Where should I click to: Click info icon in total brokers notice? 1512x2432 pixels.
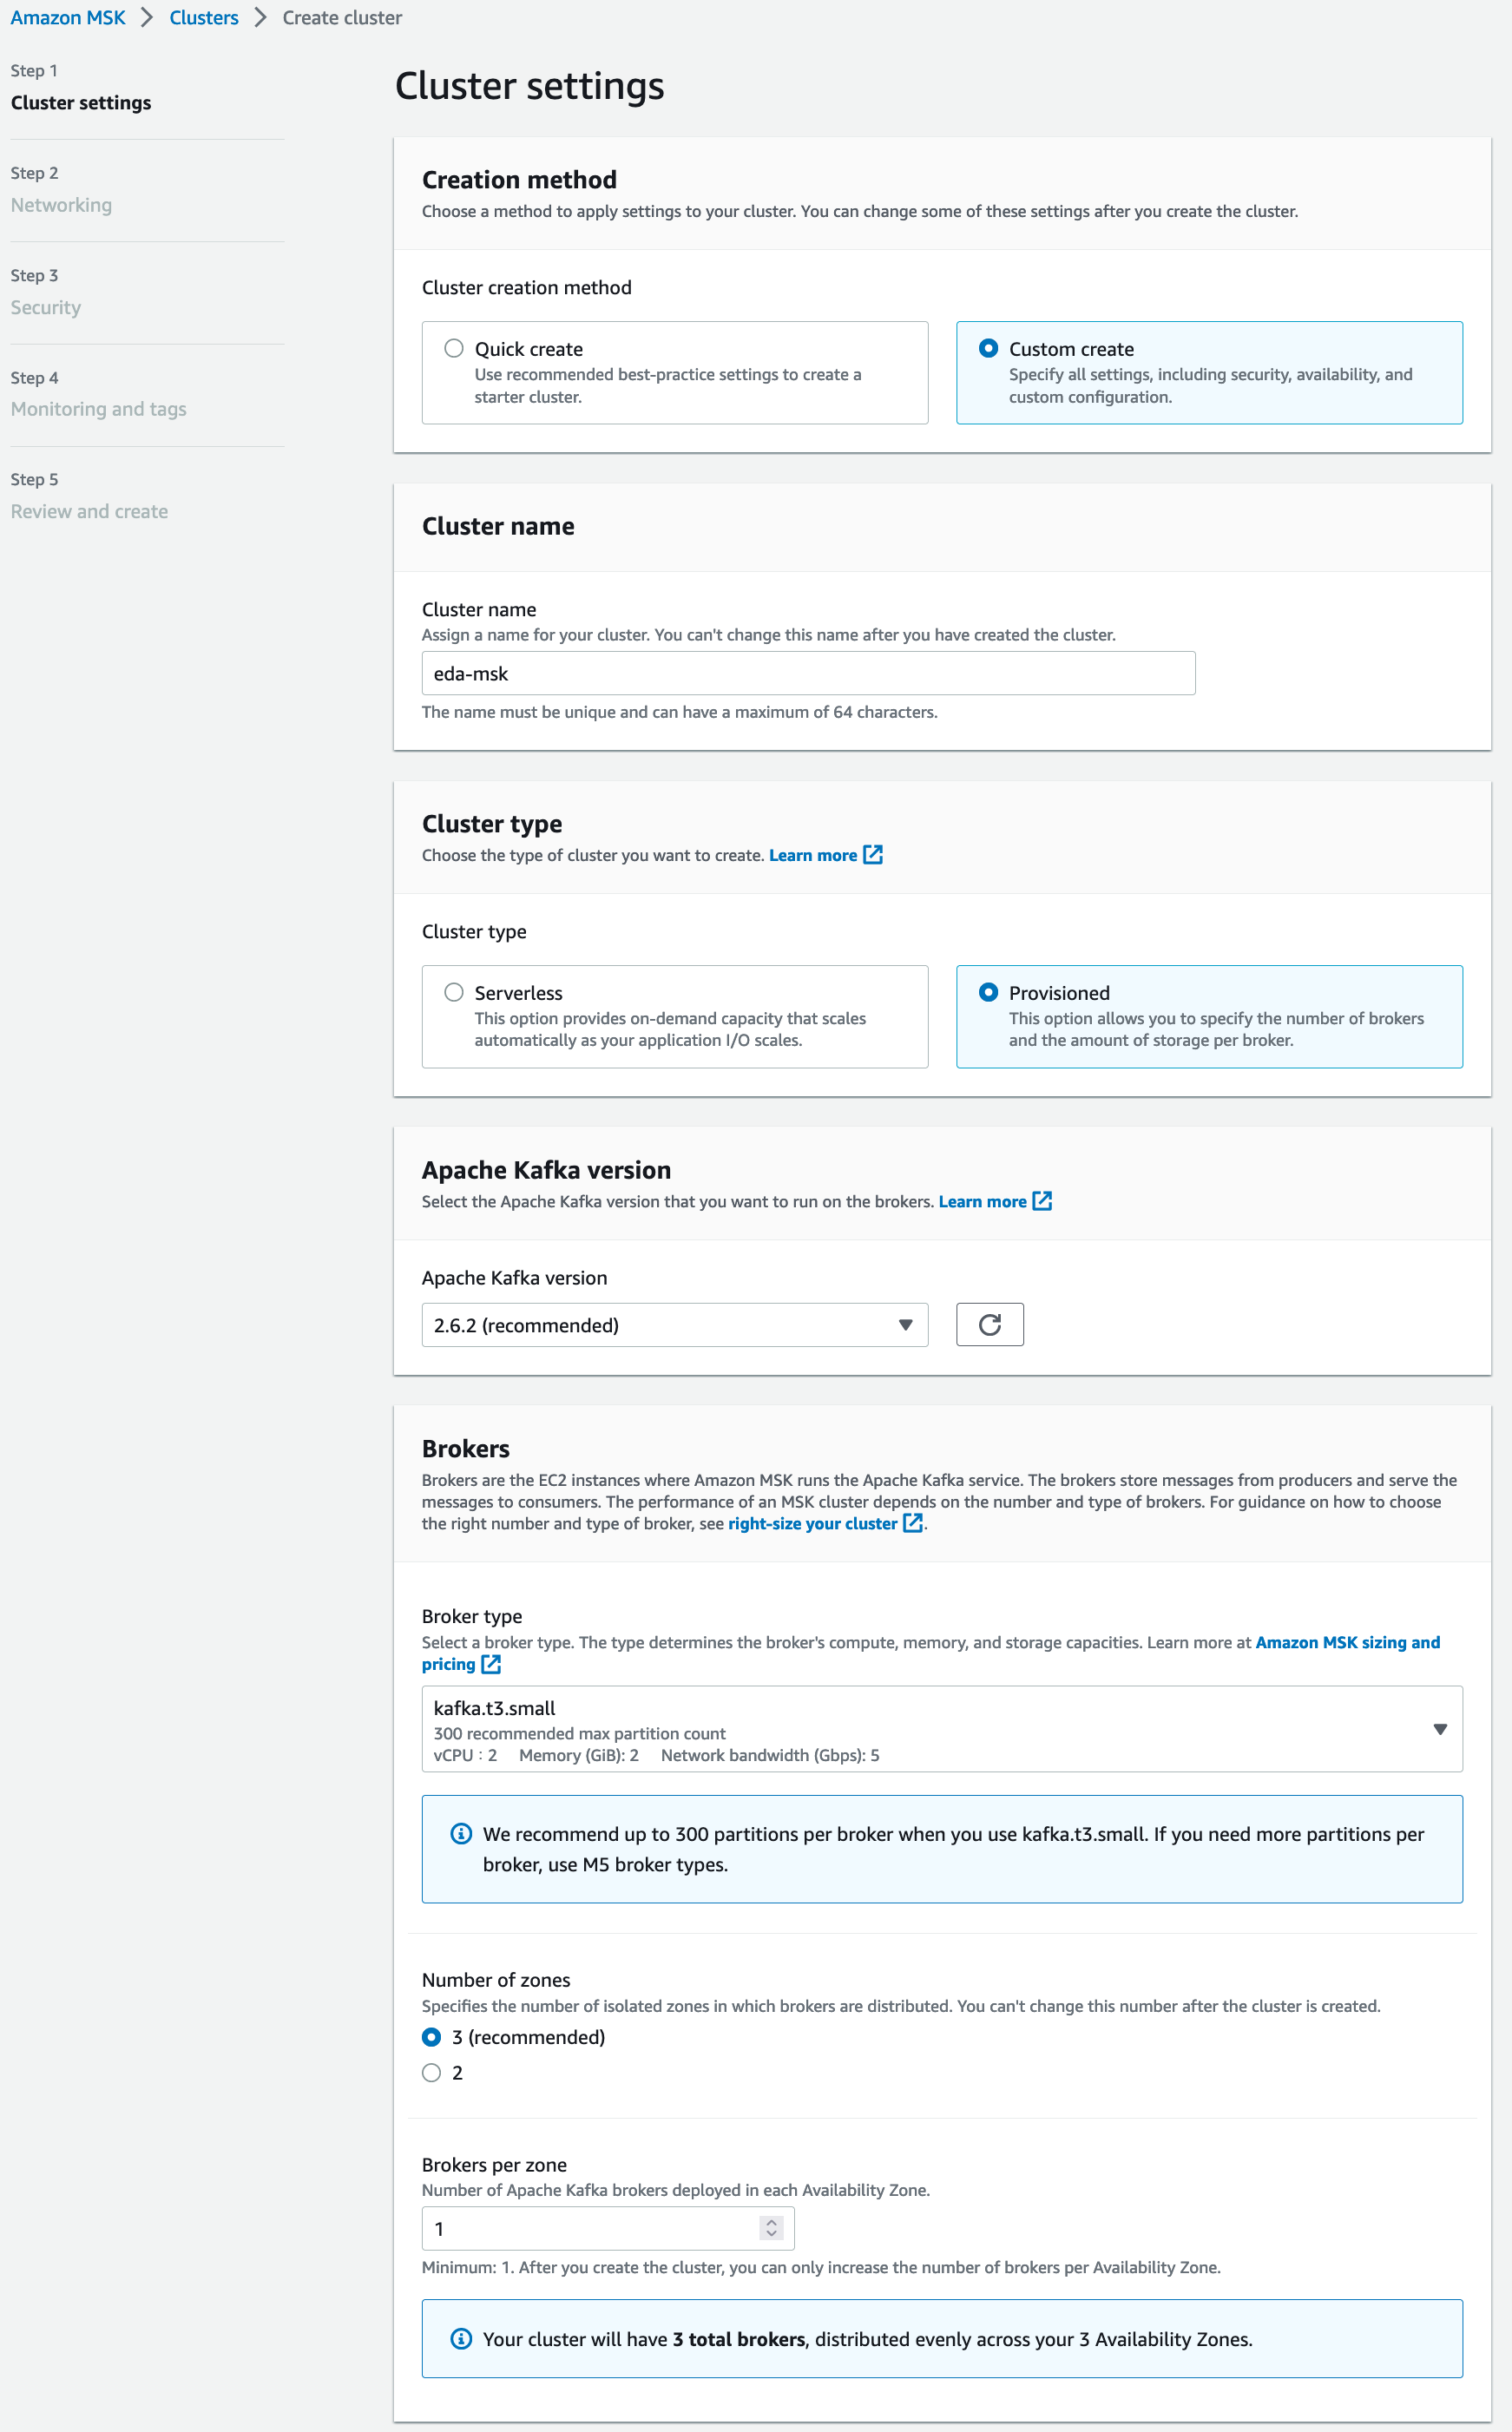pyautogui.click(x=461, y=2338)
